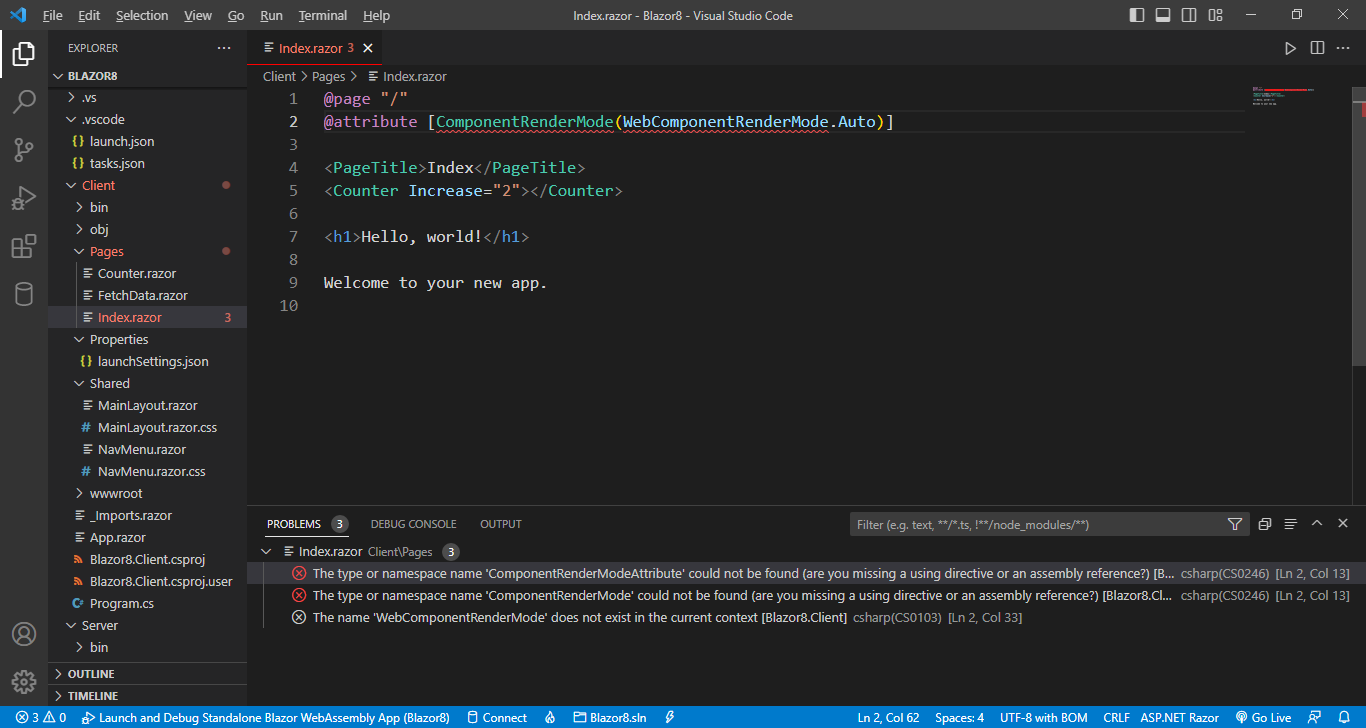Open the Help menu
Screen dimensions: 1366x728
(376, 15)
